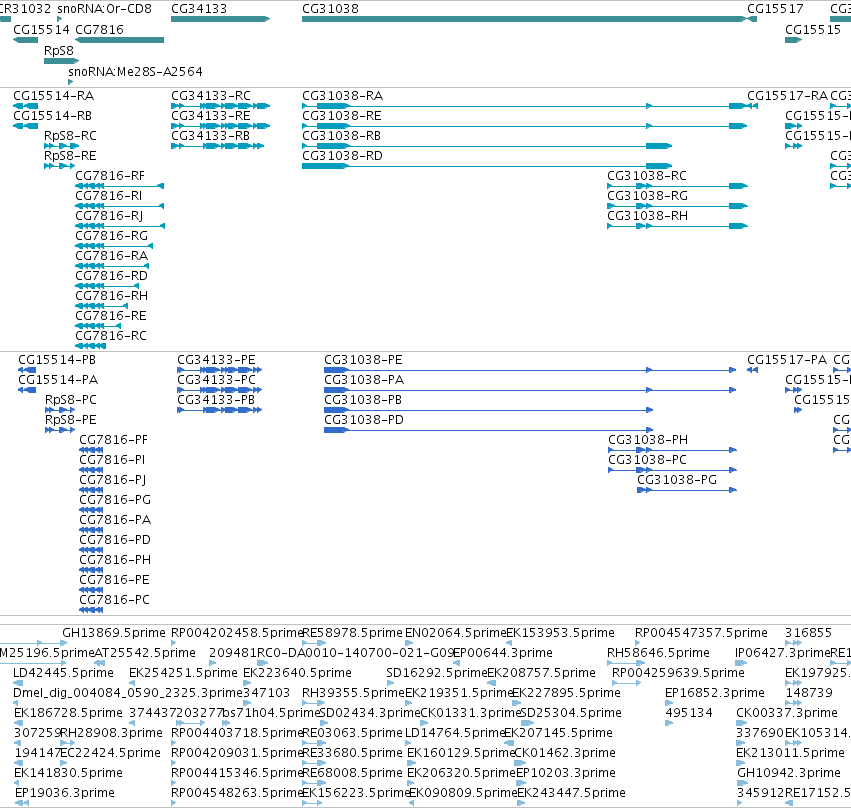The height and width of the screenshot is (808, 851).
Task: Select transcript CG31038-RG
Action: (x=647, y=196)
